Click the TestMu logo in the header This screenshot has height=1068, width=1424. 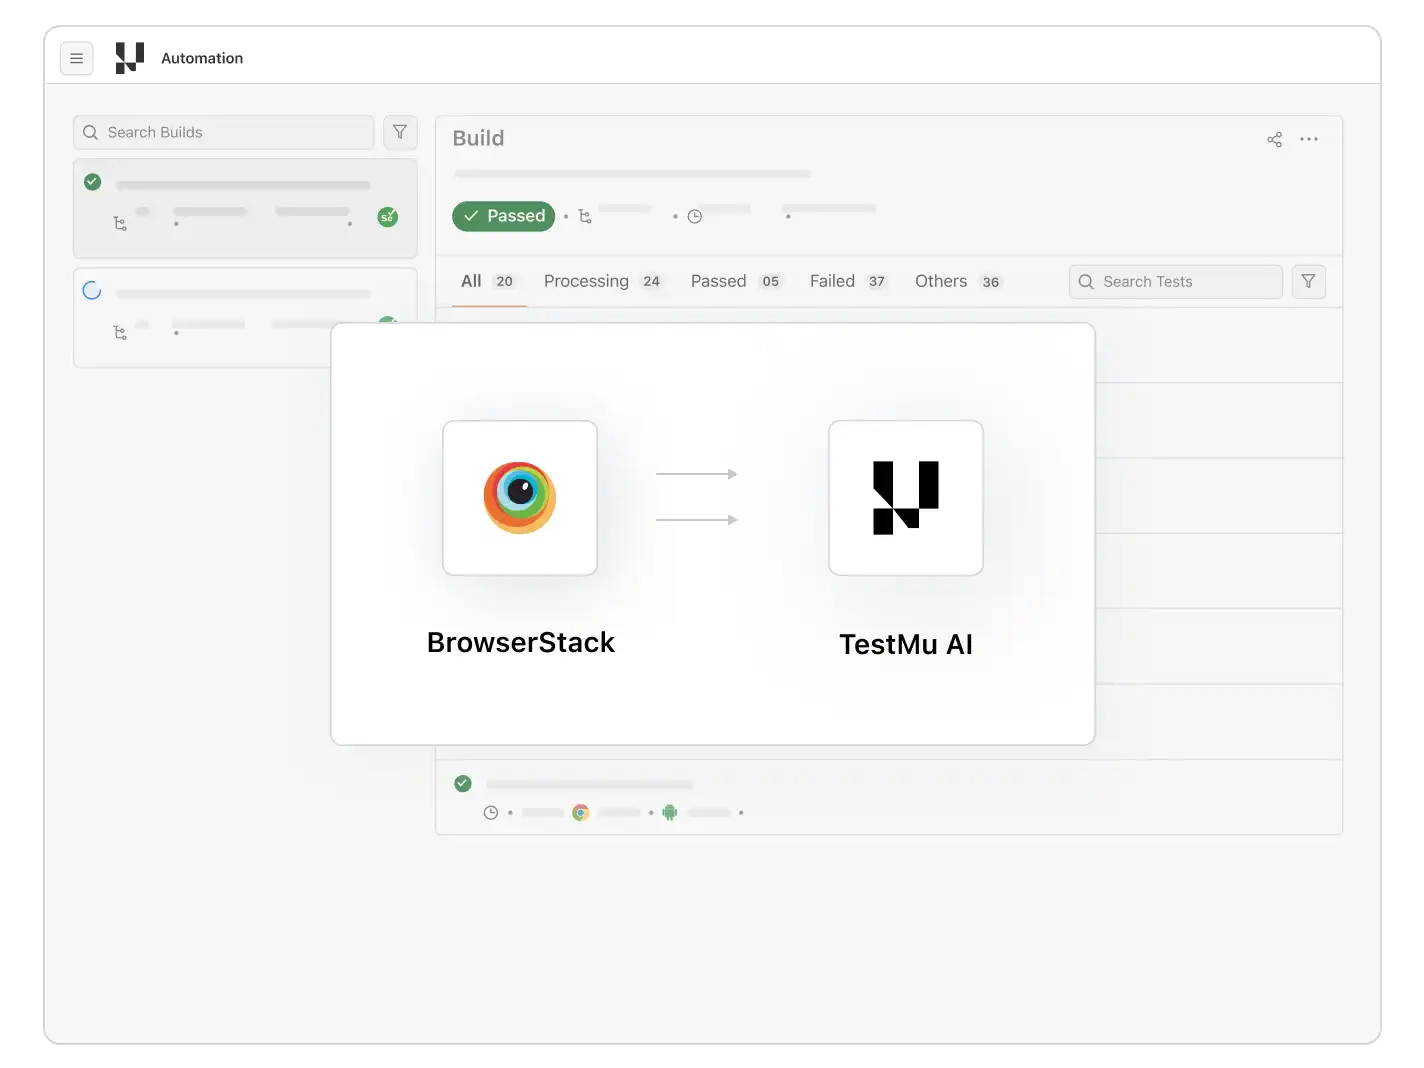click(128, 58)
